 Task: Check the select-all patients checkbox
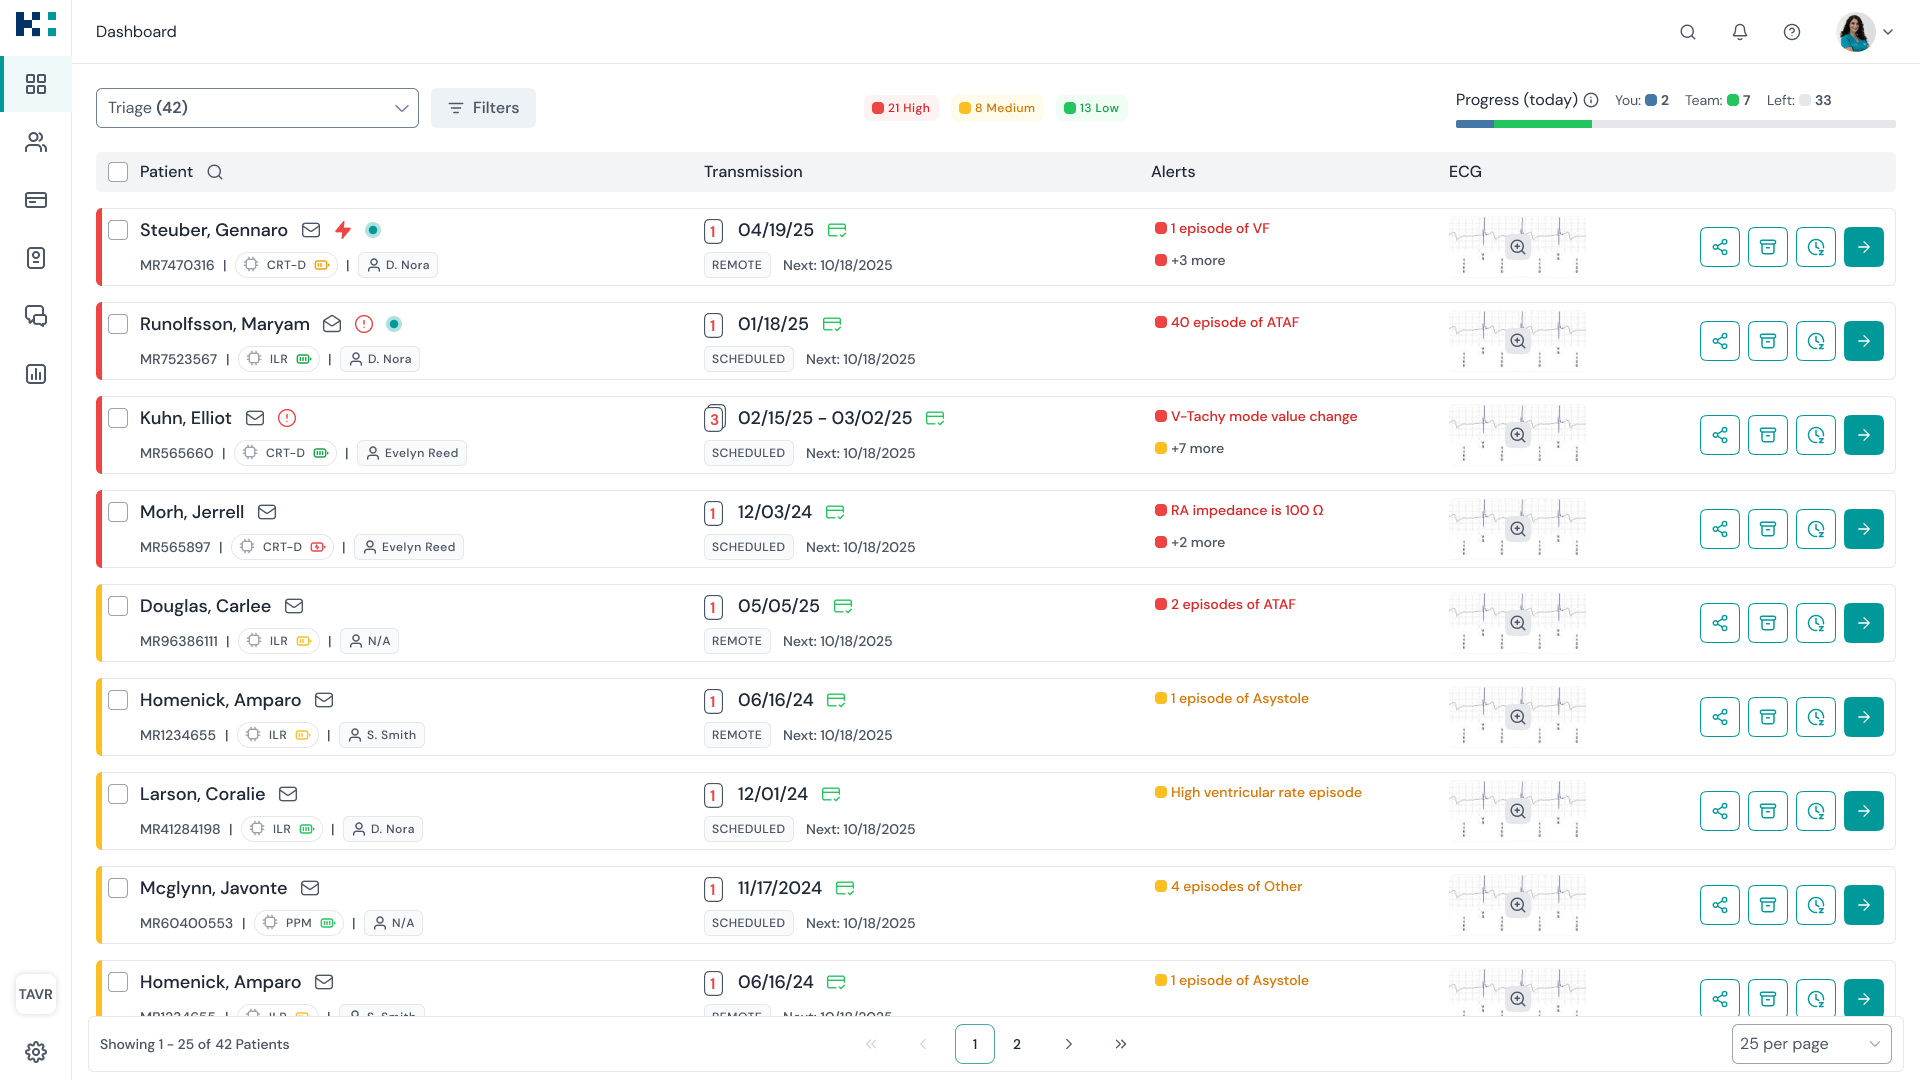pyautogui.click(x=118, y=171)
